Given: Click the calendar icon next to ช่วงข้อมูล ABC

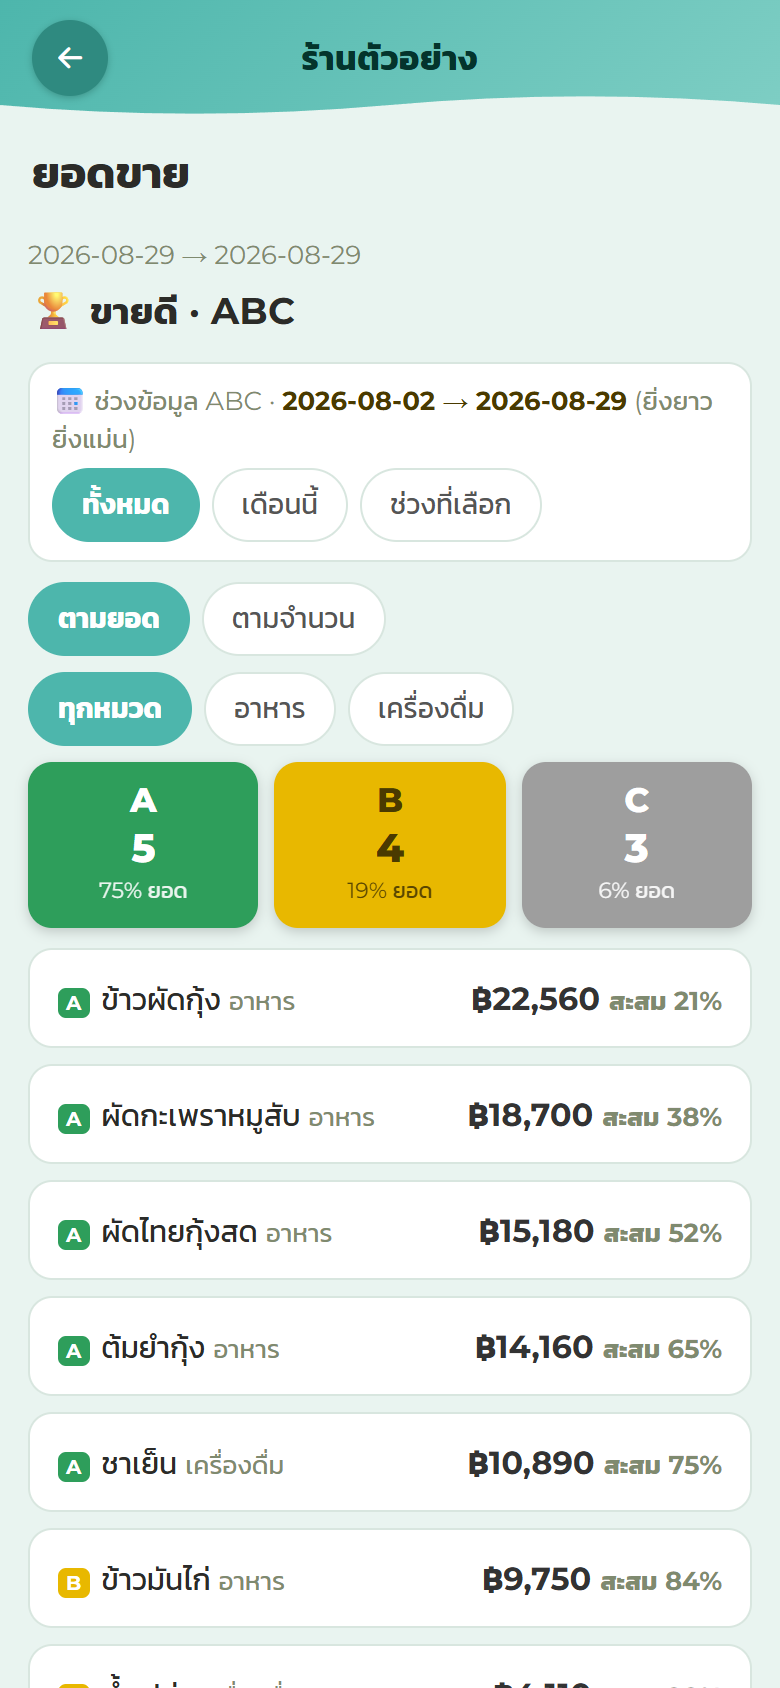Looking at the screenshot, I should (x=69, y=401).
